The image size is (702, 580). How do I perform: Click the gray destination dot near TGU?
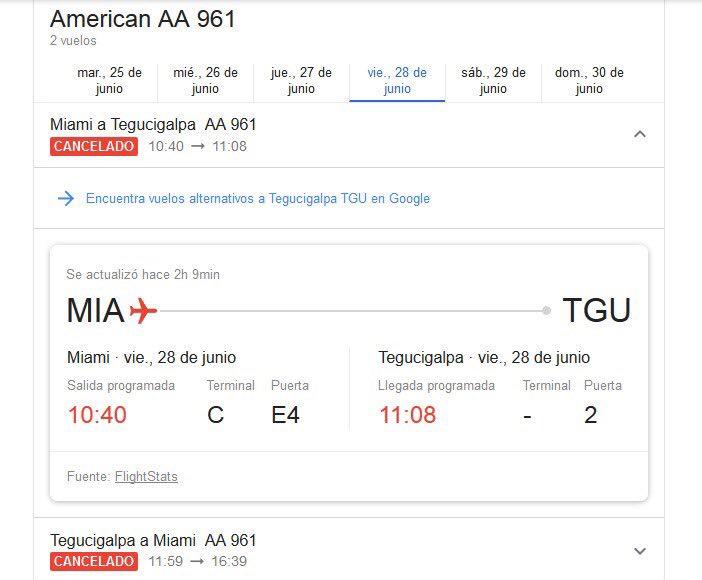546,310
